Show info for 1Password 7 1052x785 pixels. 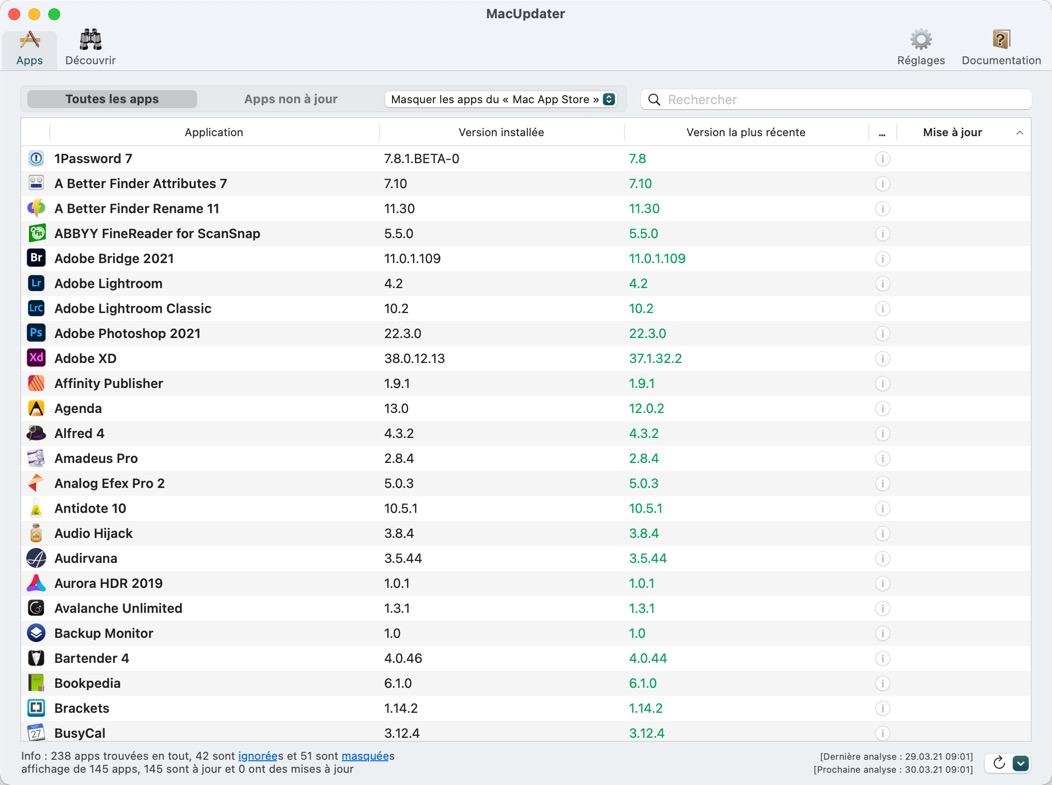coord(882,158)
